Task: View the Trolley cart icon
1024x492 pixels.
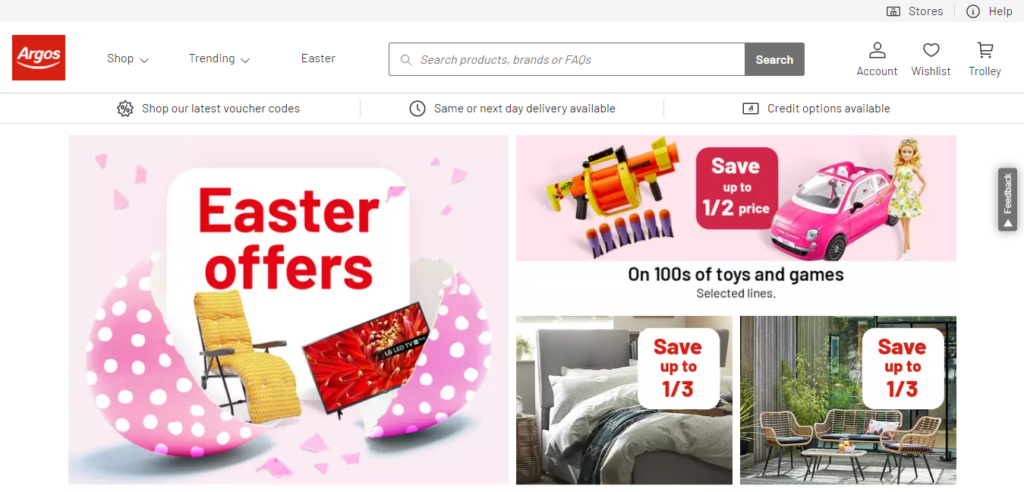Action: 985,50
